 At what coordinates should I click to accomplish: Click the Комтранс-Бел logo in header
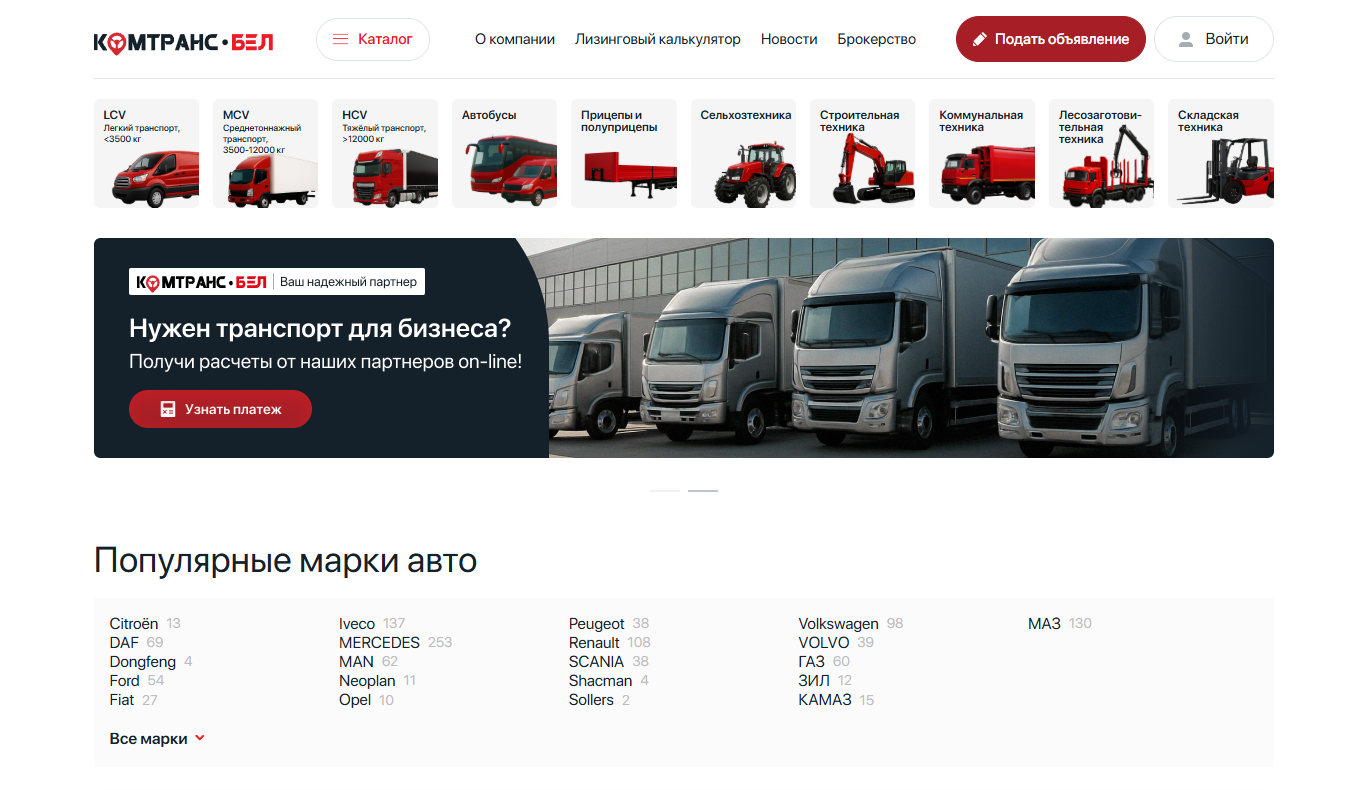183,41
